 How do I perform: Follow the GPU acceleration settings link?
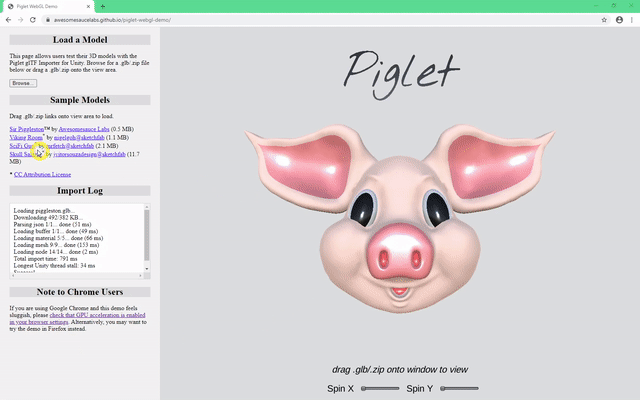(x=78, y=318)
